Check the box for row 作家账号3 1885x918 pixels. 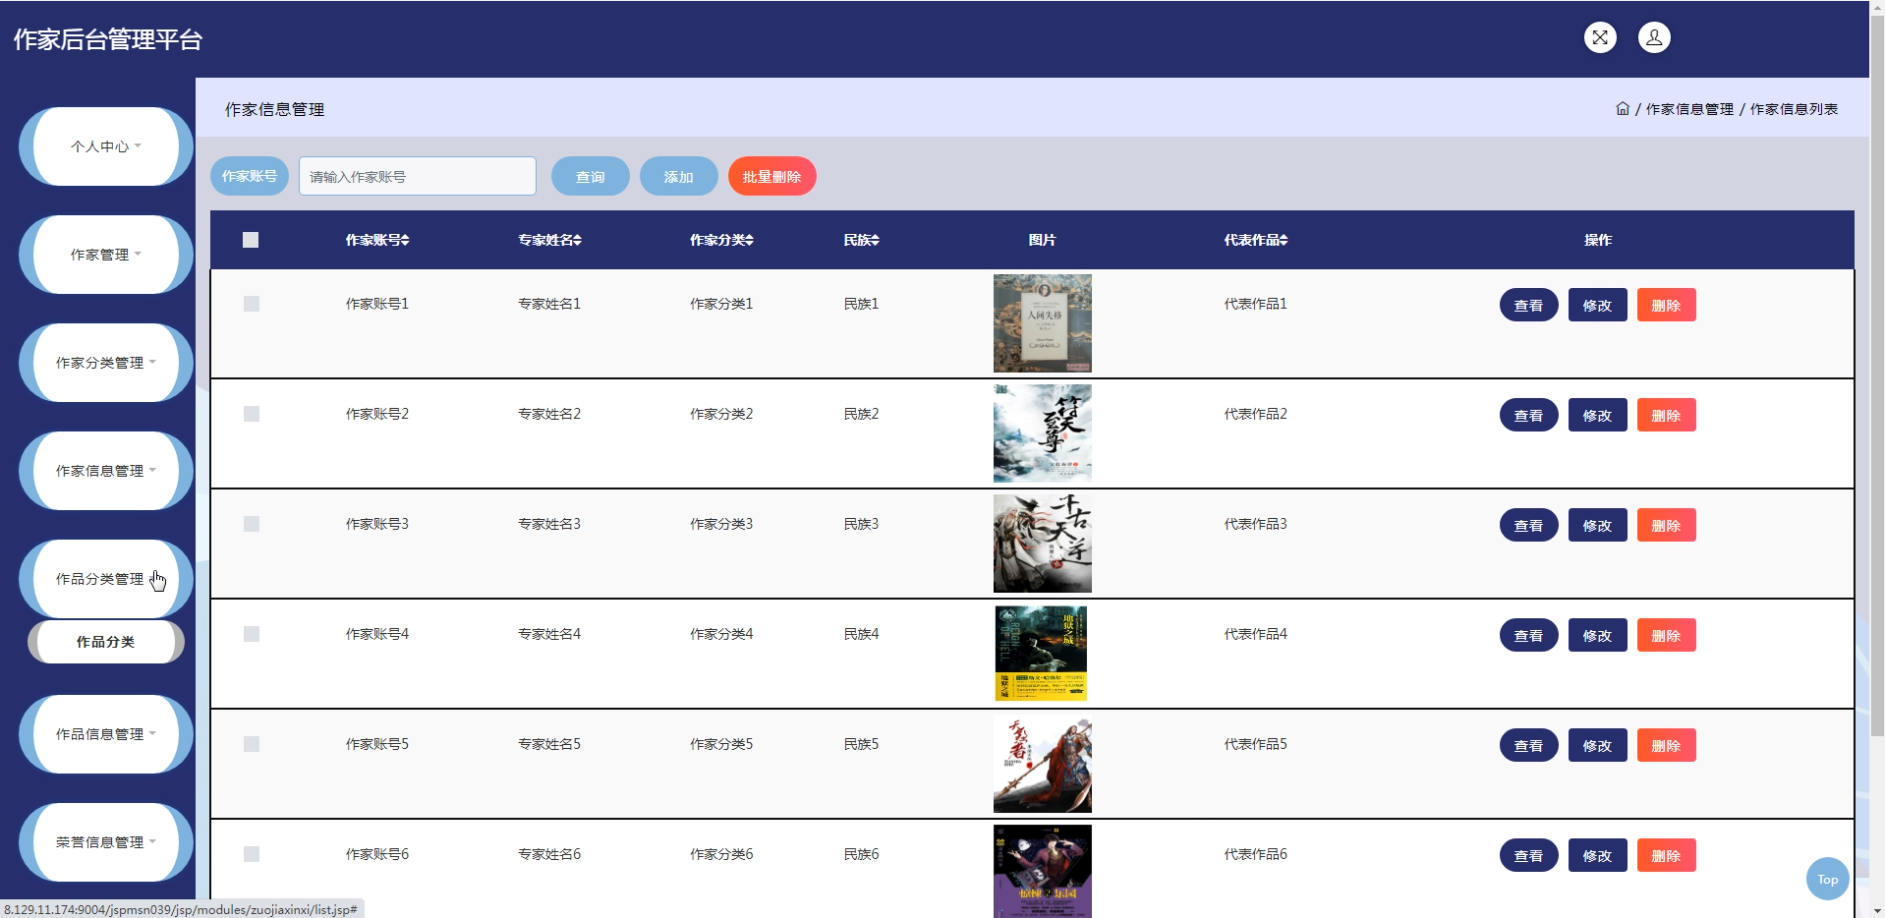pos(251,524)
